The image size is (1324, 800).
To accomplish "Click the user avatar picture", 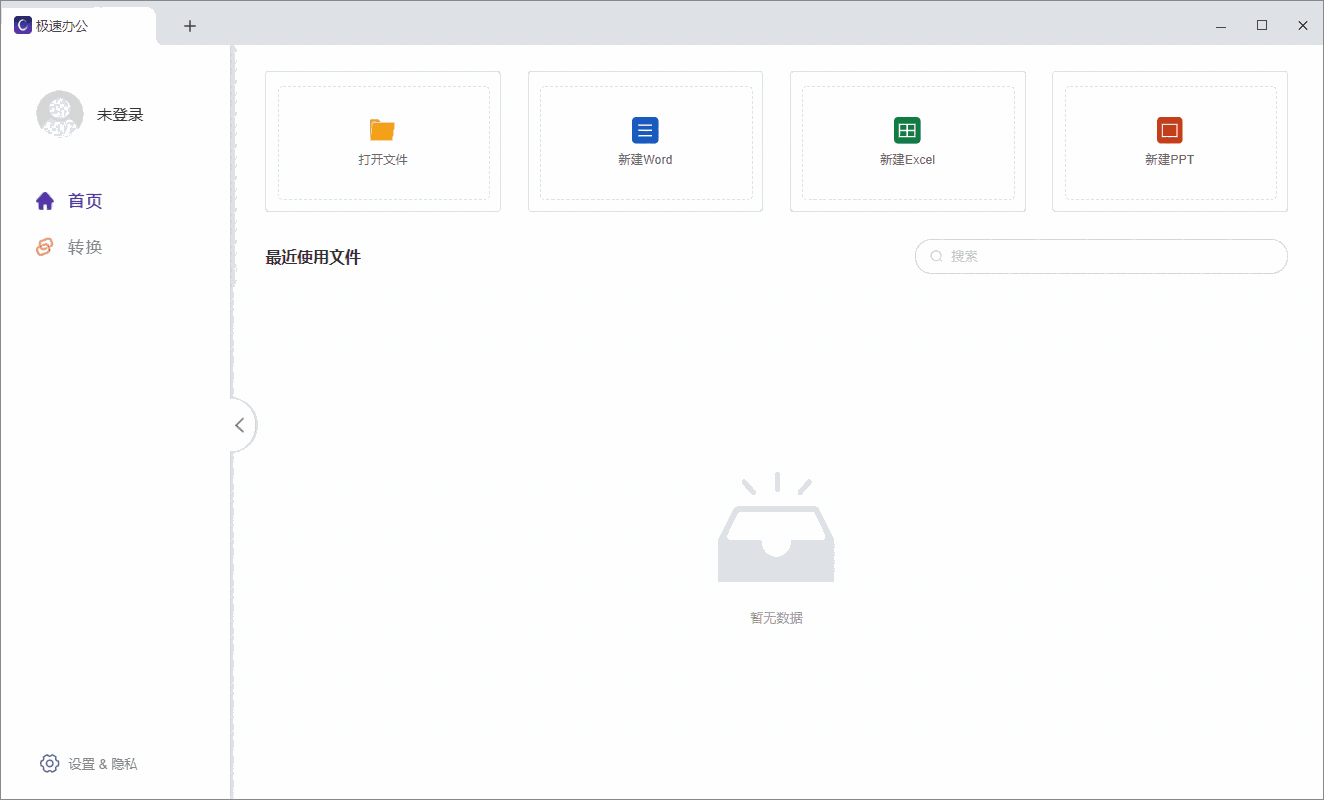I will point(60,114).
